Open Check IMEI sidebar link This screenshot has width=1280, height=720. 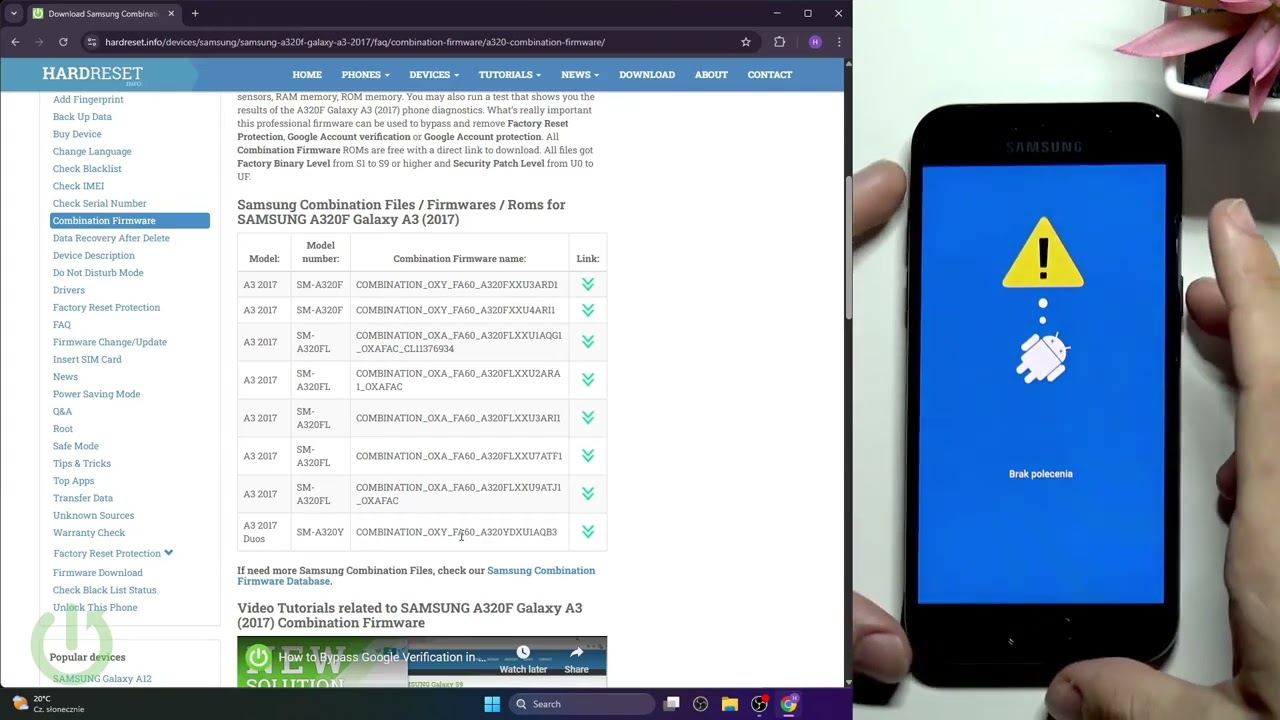[78, 186]
